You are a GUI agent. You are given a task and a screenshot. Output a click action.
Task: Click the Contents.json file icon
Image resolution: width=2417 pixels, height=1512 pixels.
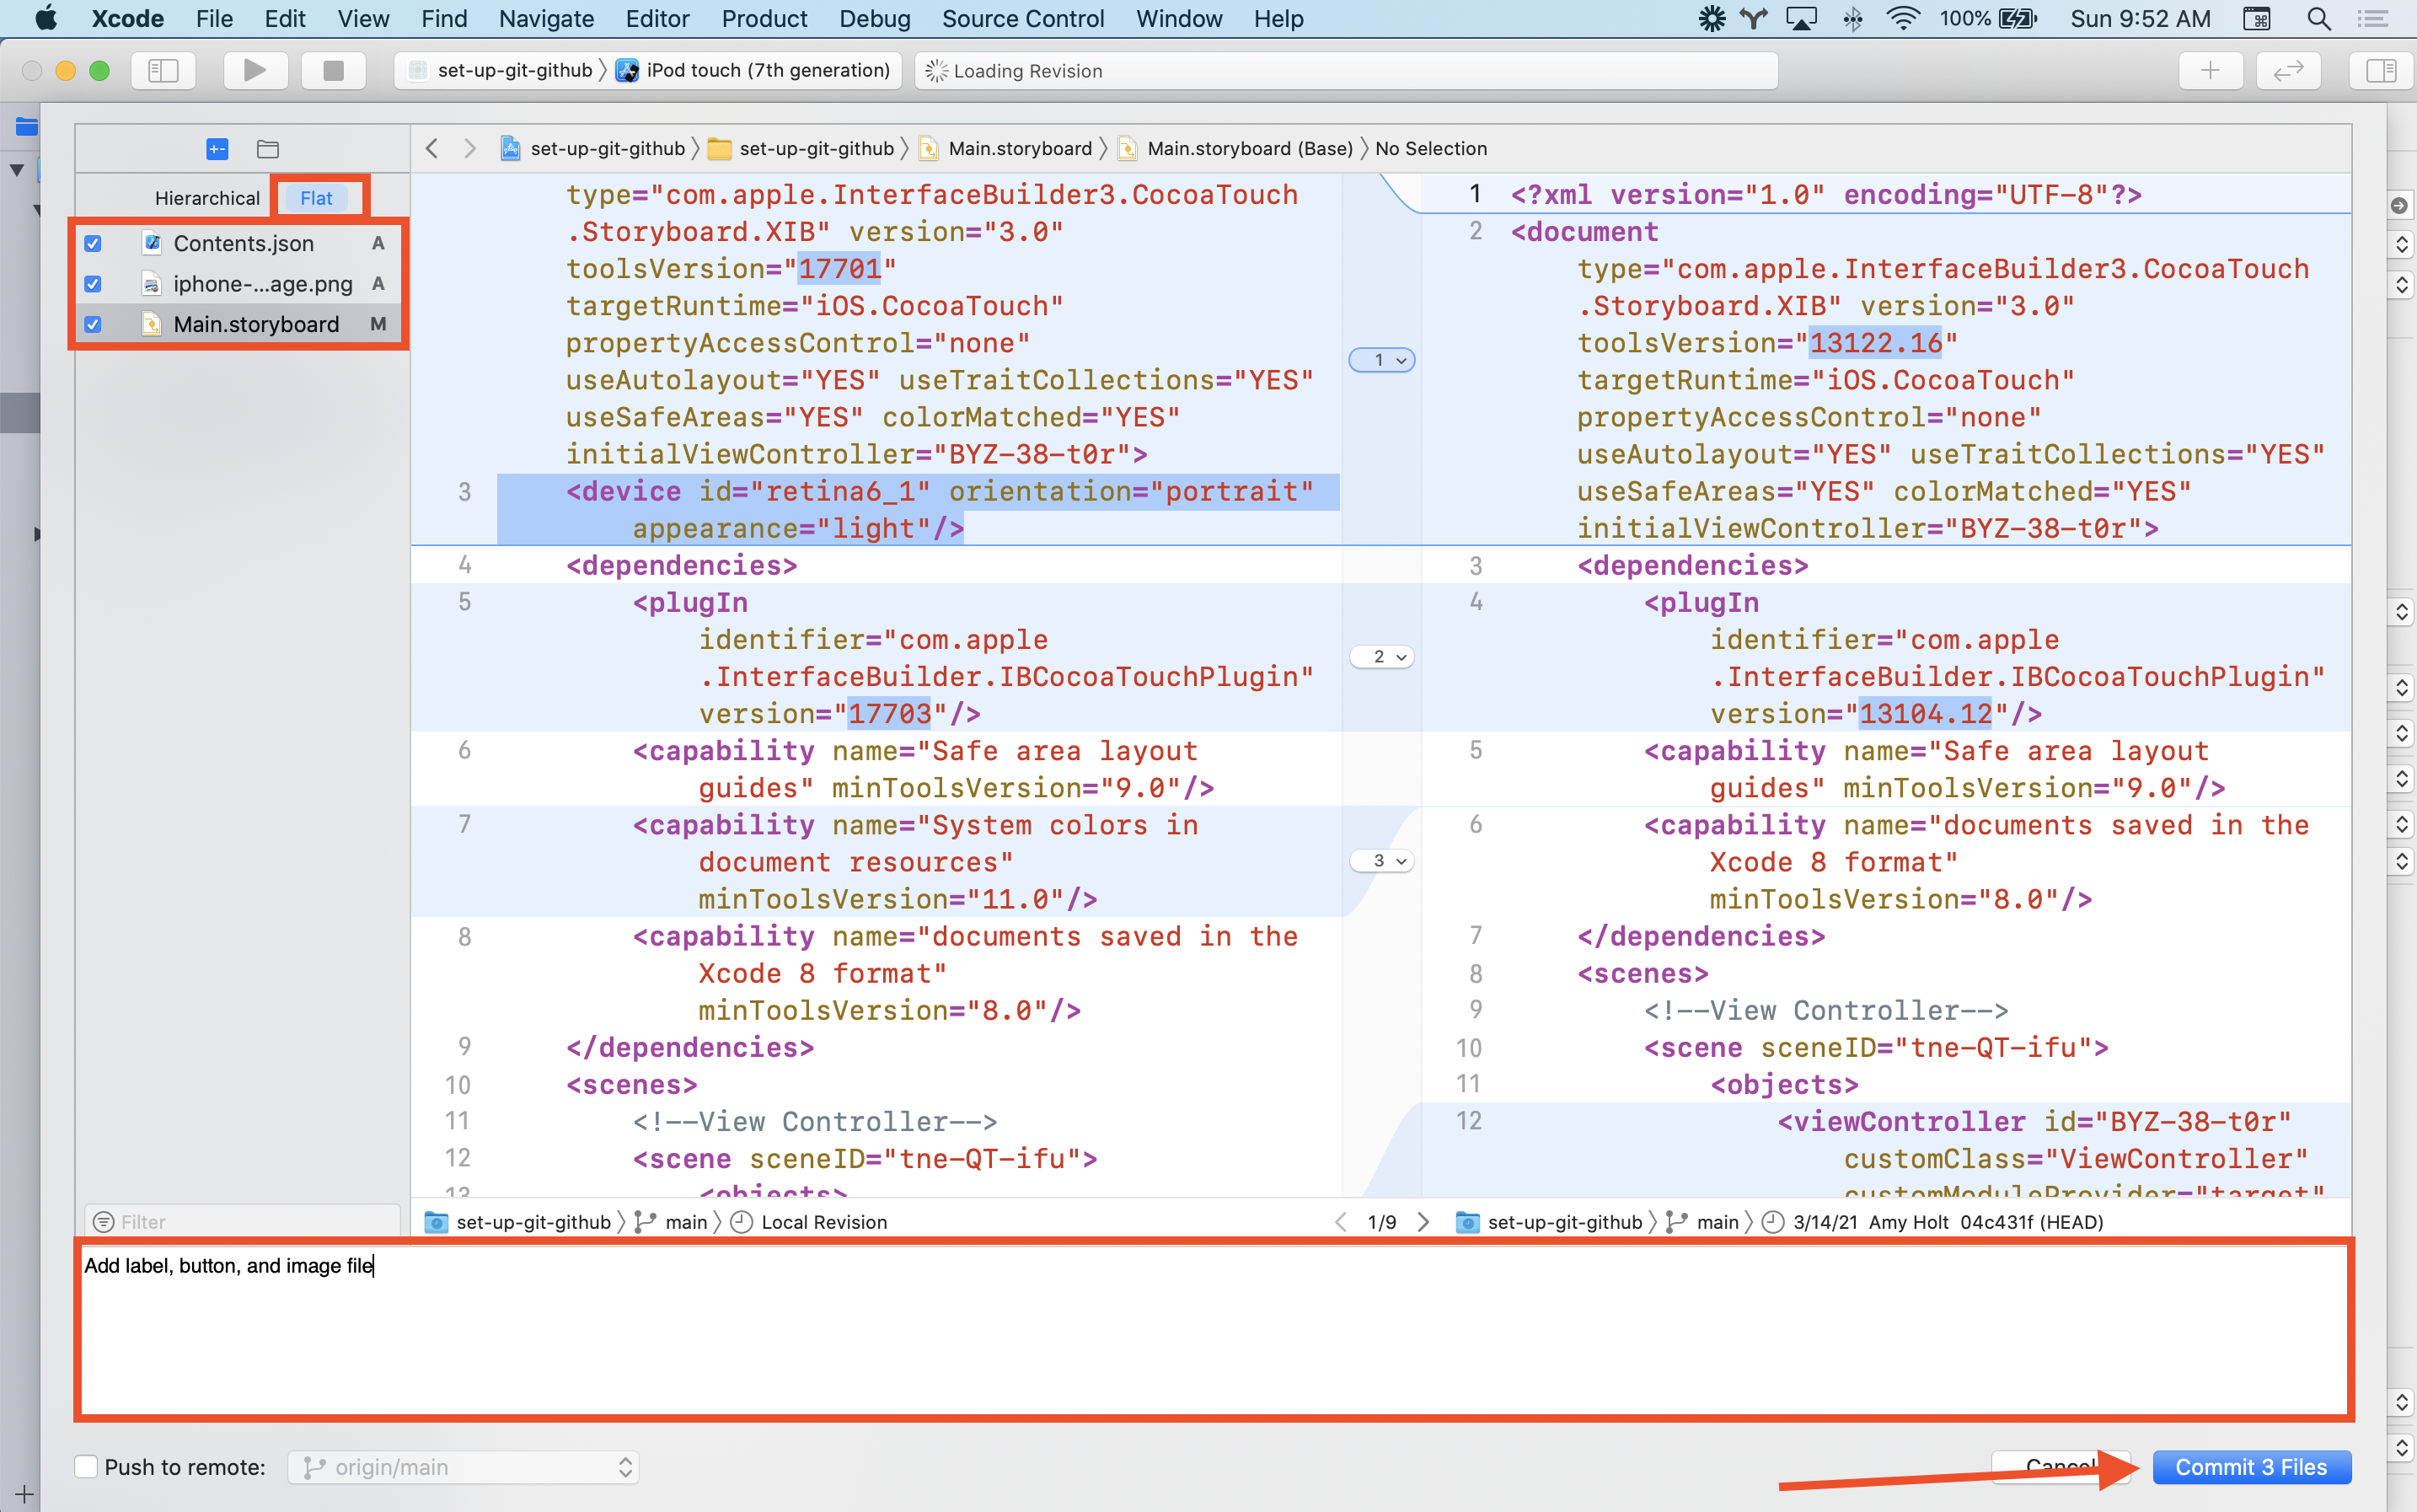[152, 243]
